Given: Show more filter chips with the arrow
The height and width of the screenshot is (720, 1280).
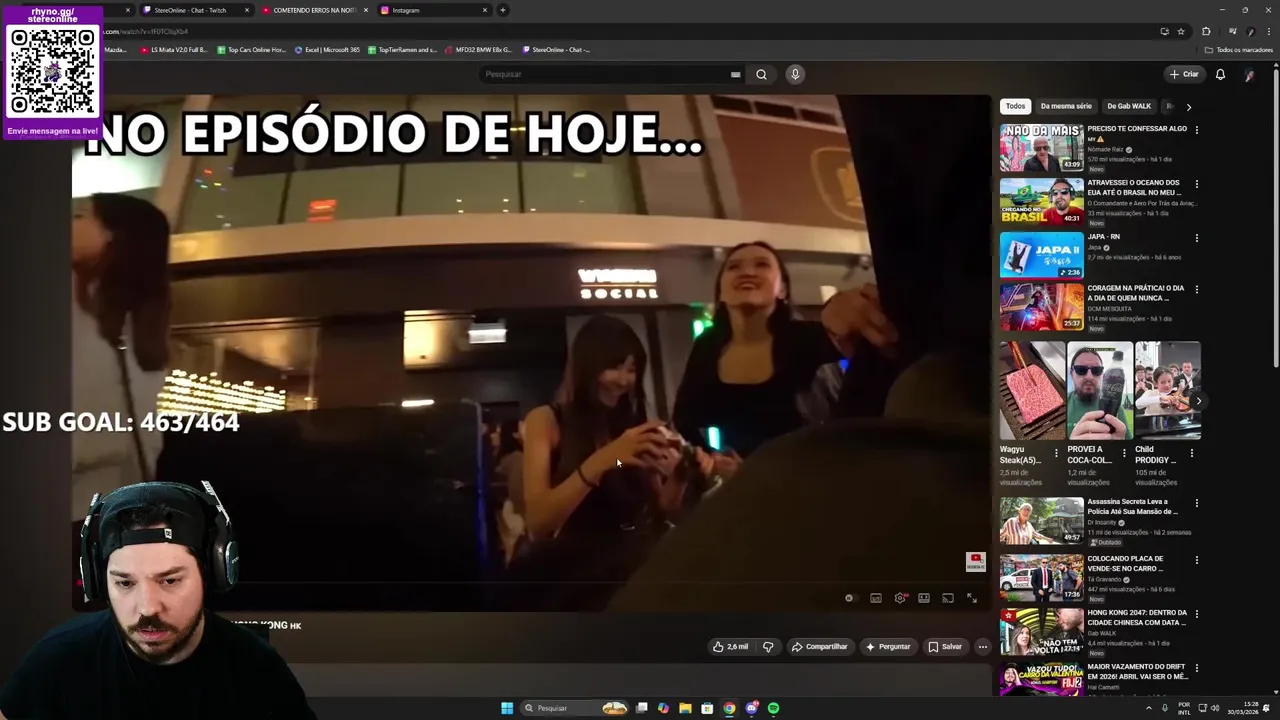Looking at the screenshot, I should click(1188, 106).
